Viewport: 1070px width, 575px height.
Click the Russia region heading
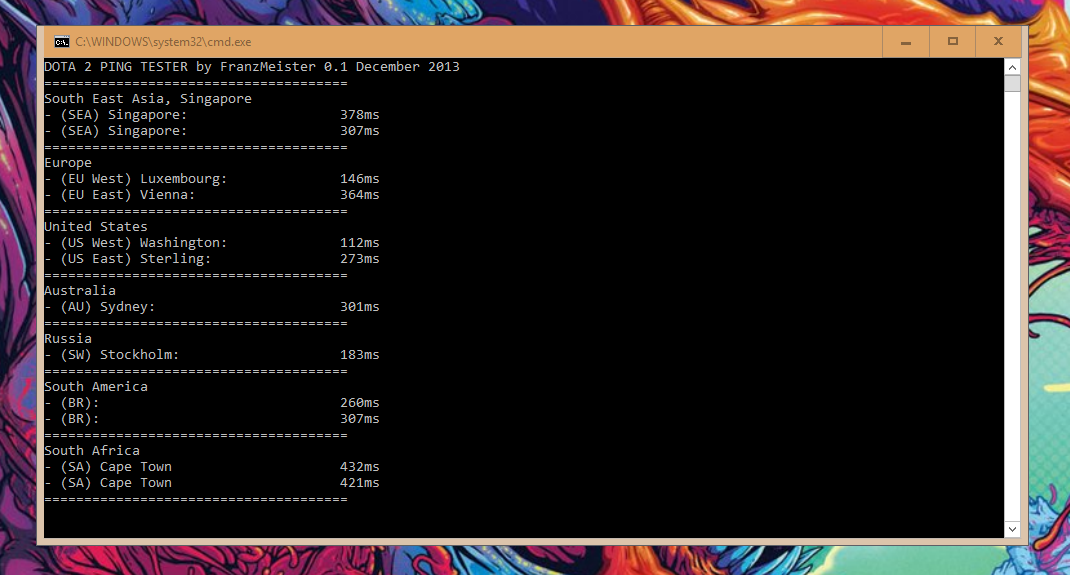[68, 339]
